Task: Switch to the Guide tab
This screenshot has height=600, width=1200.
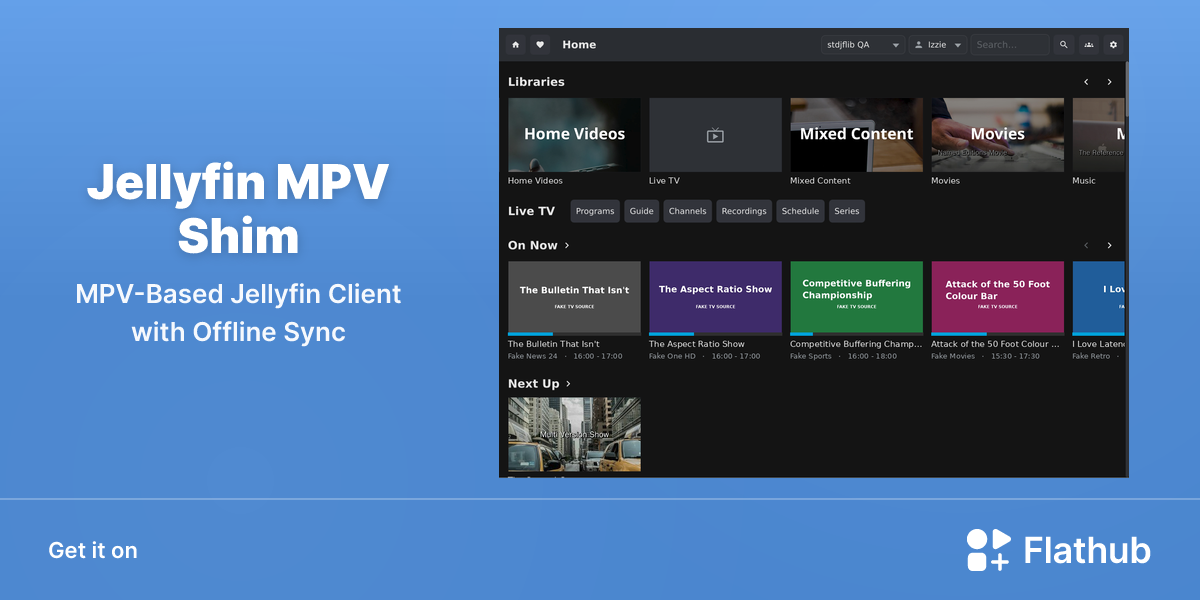Action: pyautogui.click(x=642, y=211)
